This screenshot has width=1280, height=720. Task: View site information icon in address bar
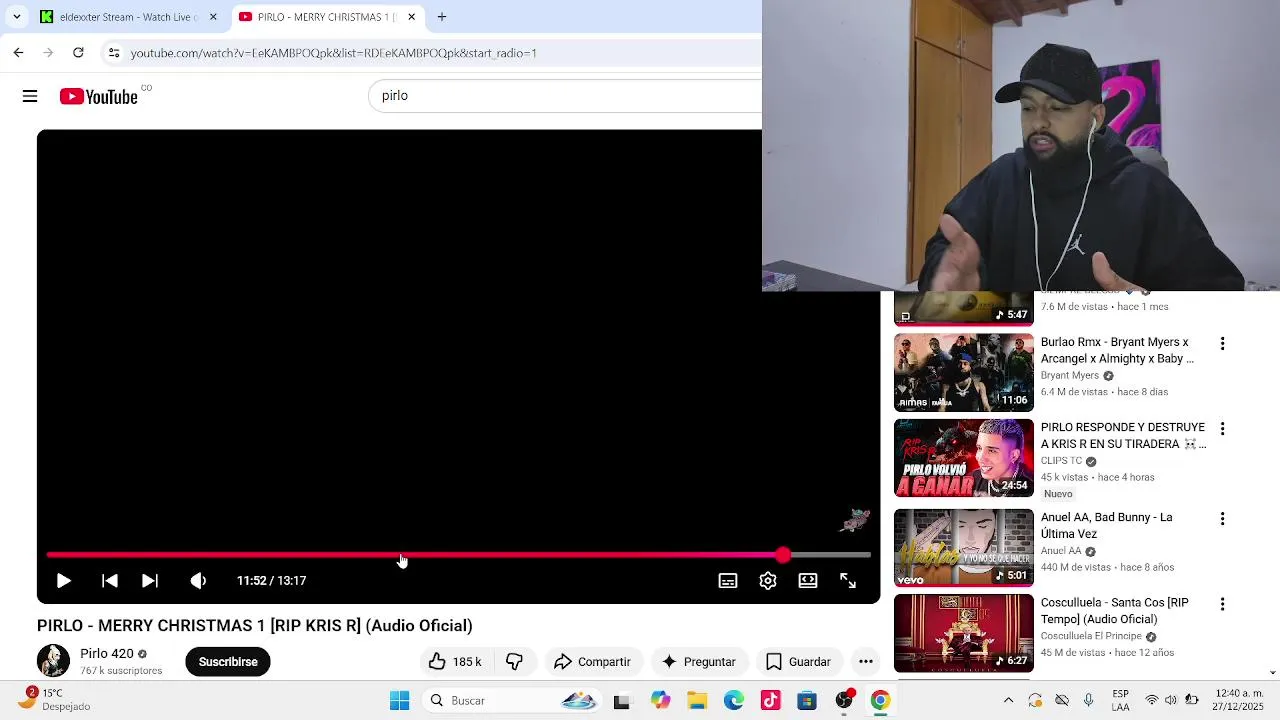point(114,53)
